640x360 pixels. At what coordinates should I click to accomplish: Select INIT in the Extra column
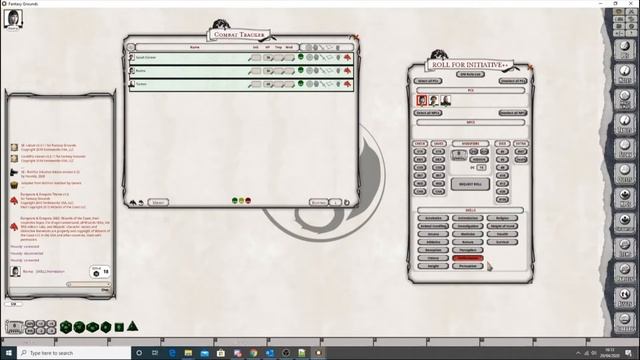pyautogui.click(x=520, y=151)
